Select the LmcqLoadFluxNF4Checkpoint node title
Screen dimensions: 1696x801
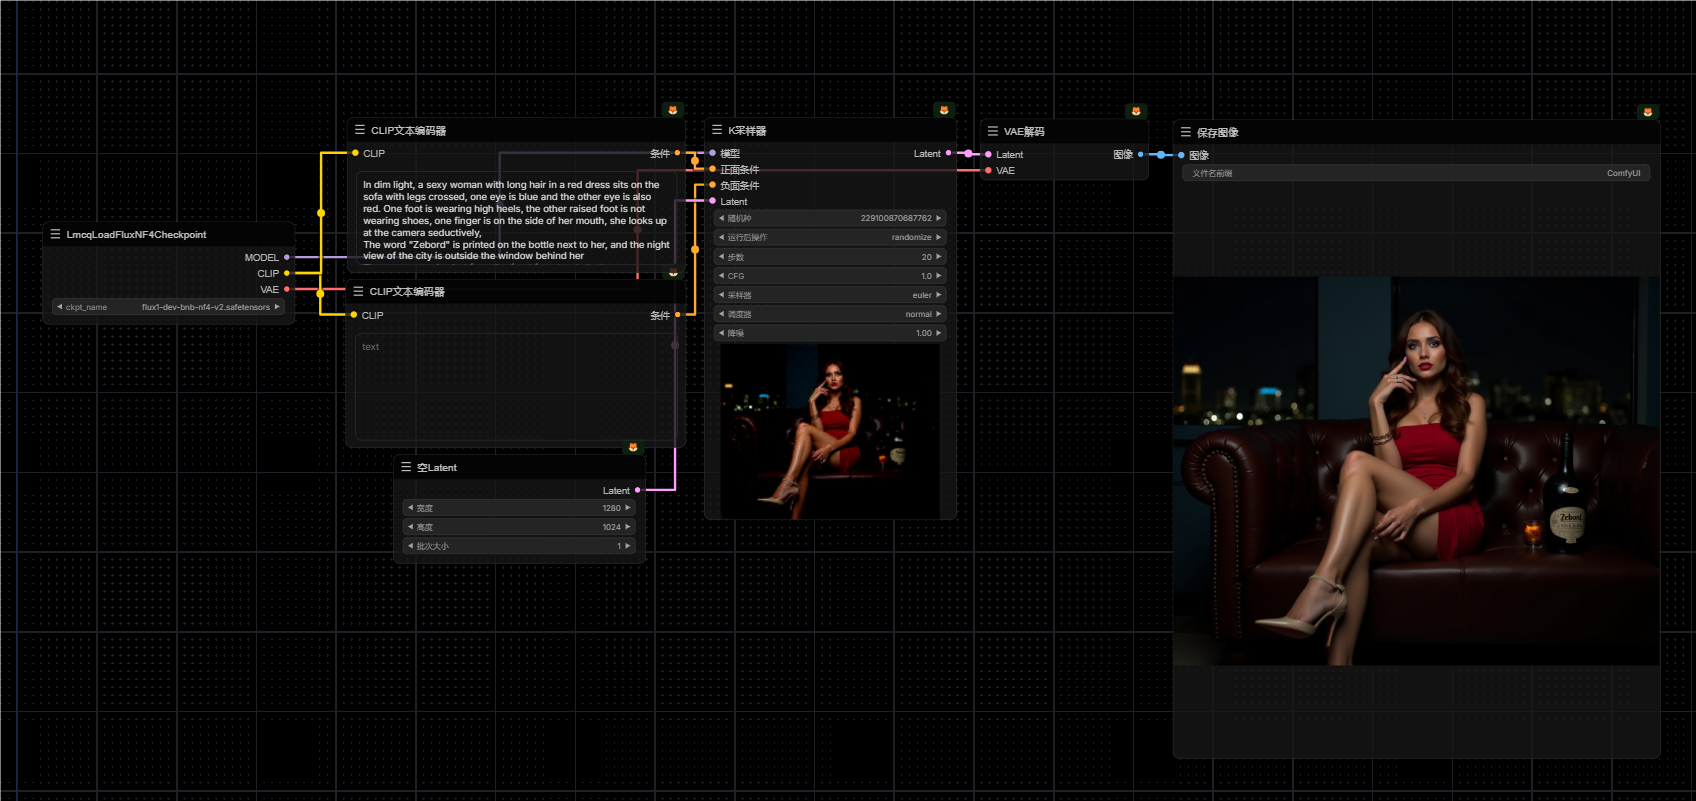pos(137,235)
